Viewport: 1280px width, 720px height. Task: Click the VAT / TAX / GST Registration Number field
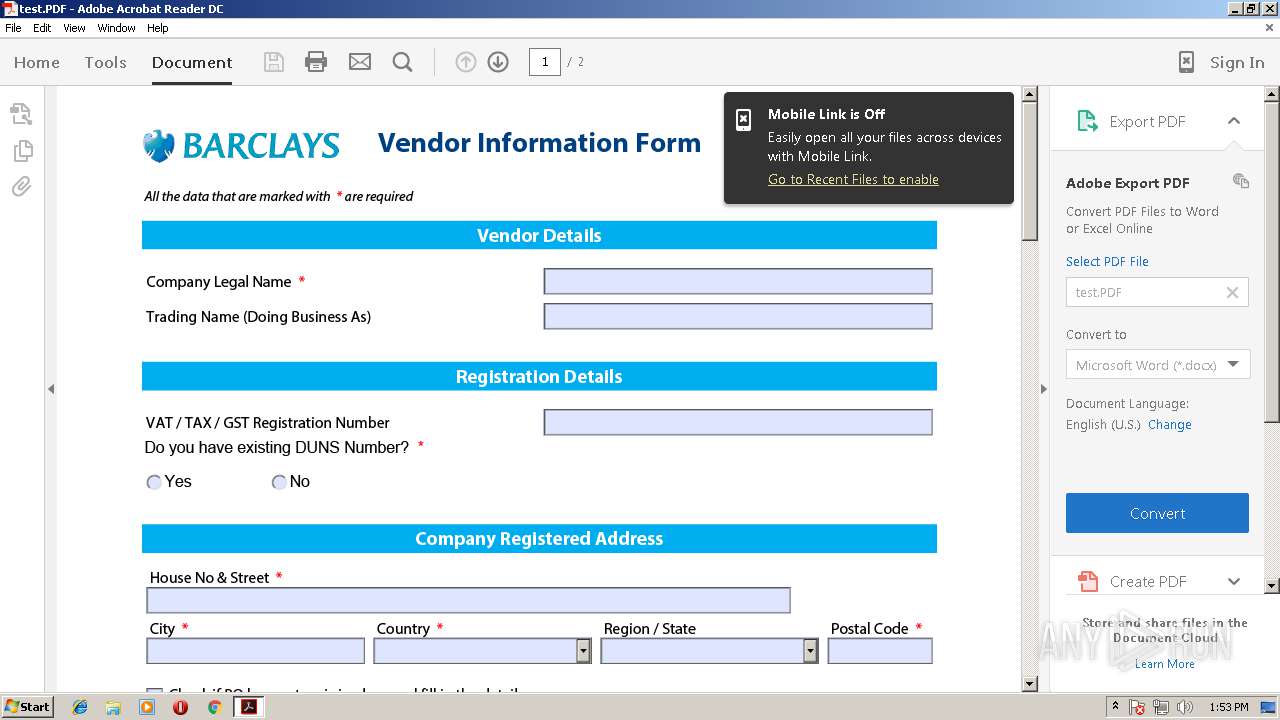tap(738, 422)
